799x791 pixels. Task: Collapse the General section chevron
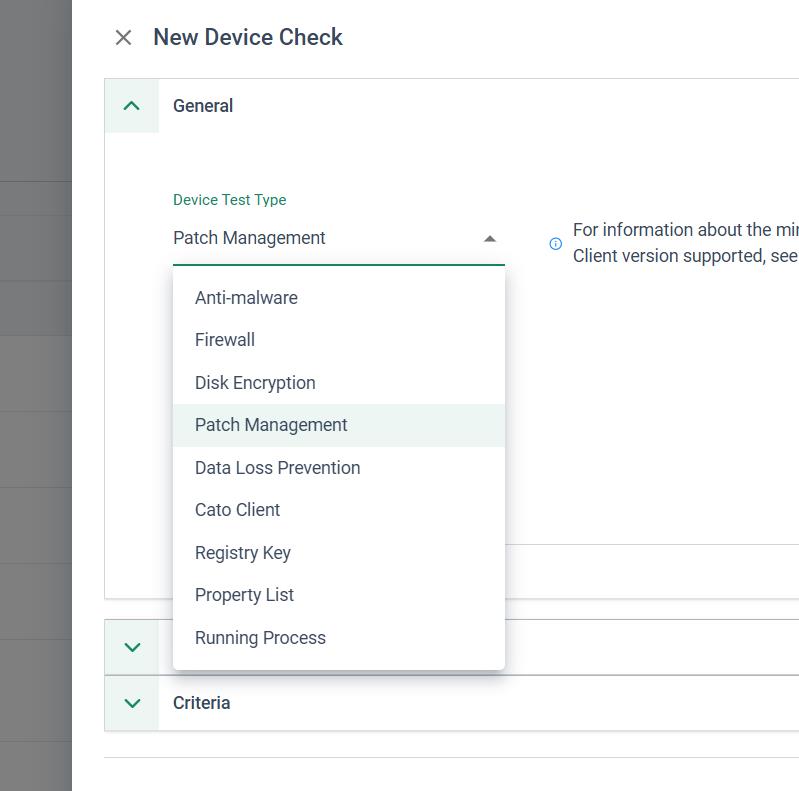pyautogui.click(x=132, y=106)
